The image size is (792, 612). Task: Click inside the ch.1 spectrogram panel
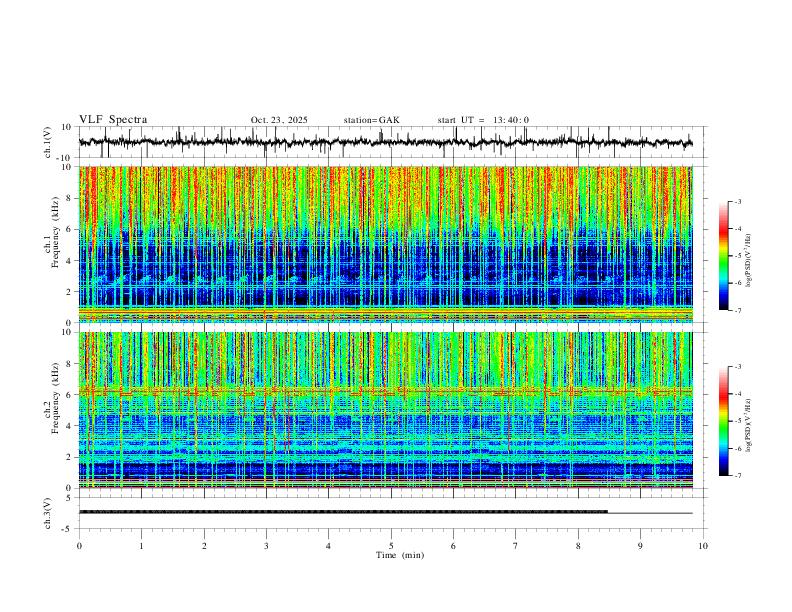pos(385,244)
